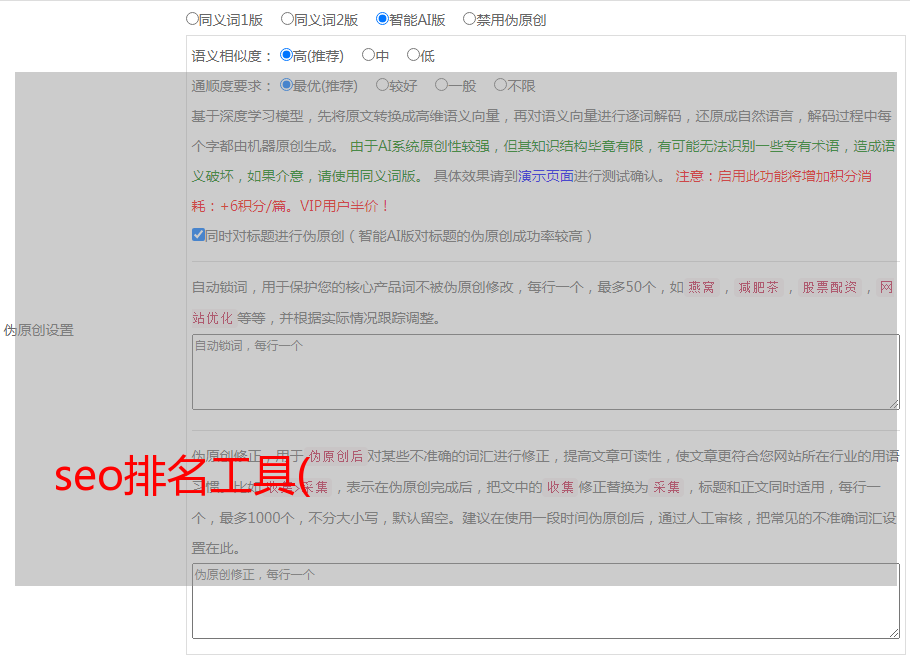Set 通顺度要求 to 不限
The width and height of the screenshot is (911, 658).
click(x=500, y=86)
